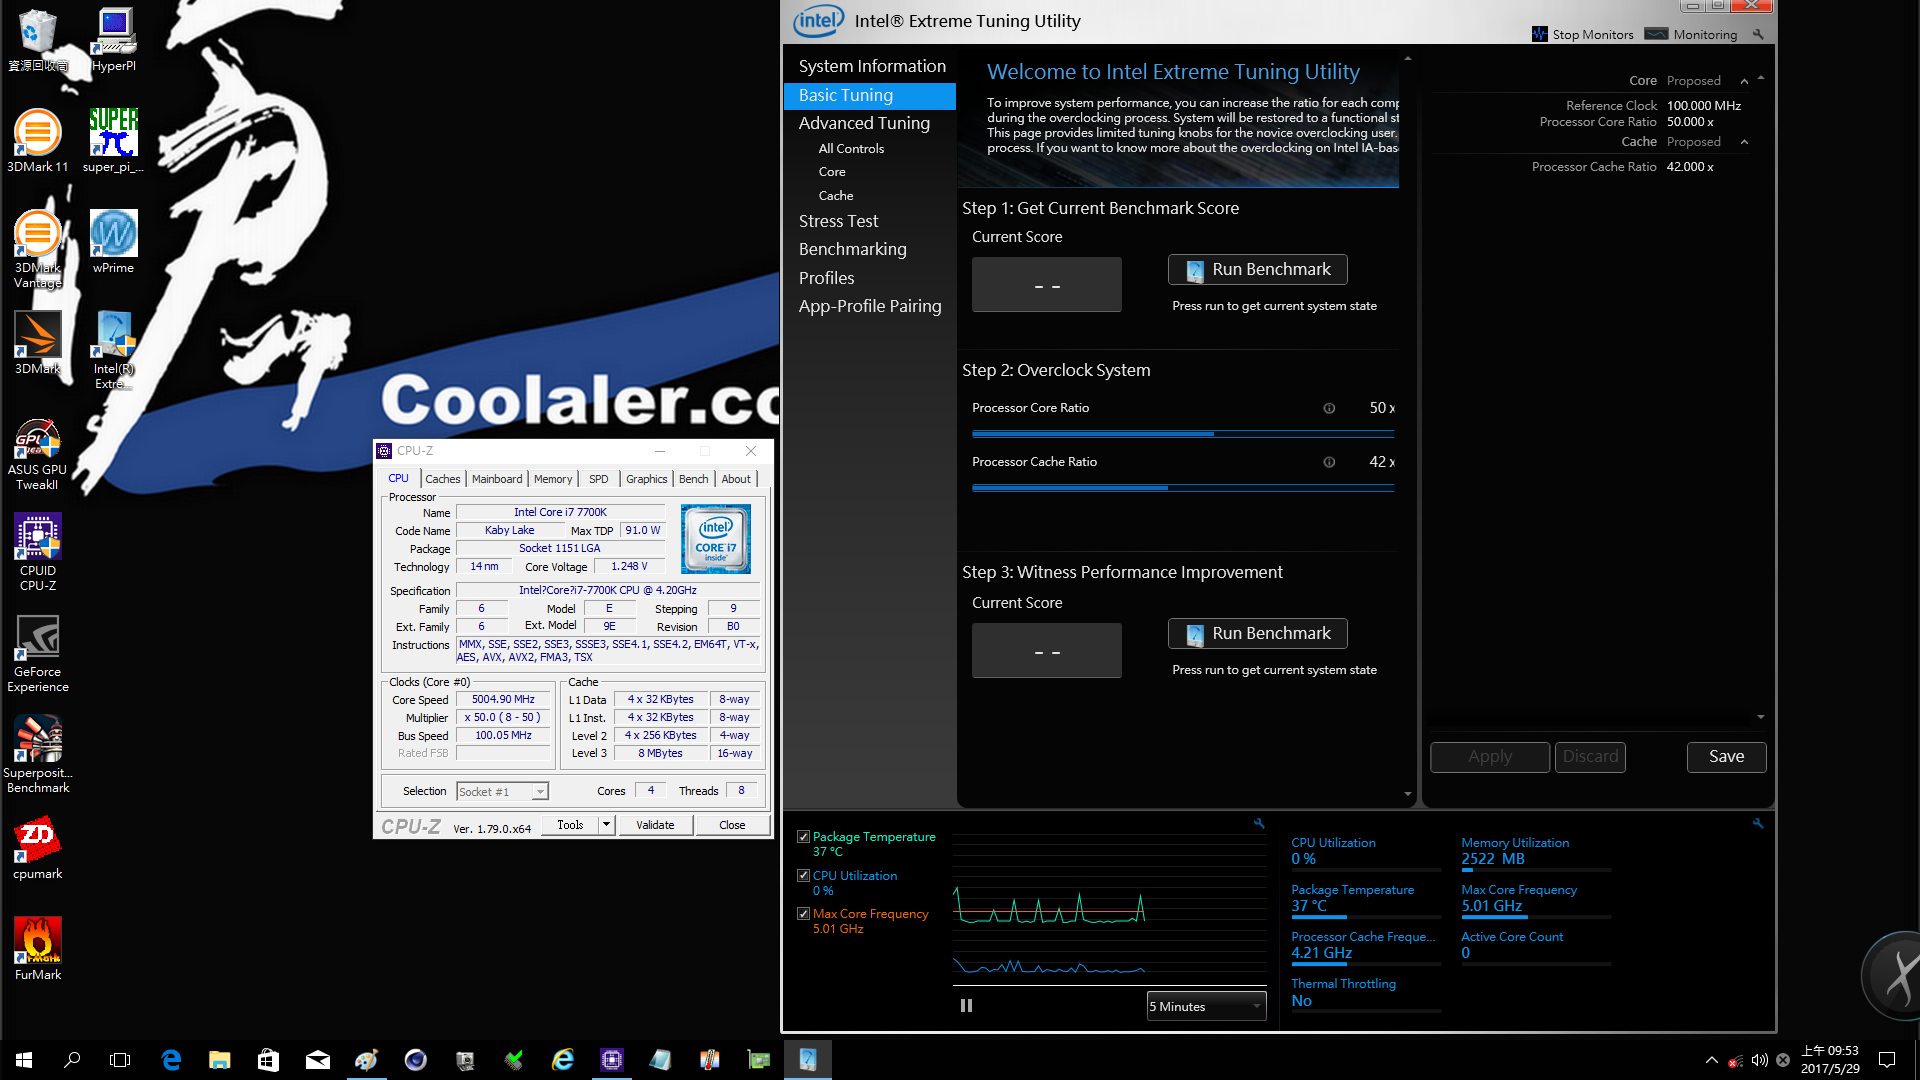Collapse the Core proposed settings section

(x=1744, y=81)
